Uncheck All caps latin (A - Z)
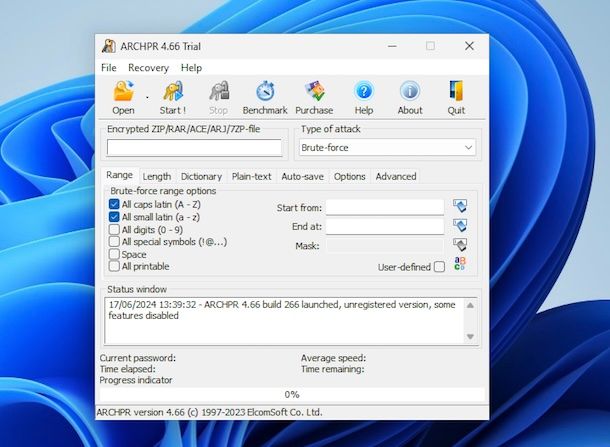 [114, 204]
